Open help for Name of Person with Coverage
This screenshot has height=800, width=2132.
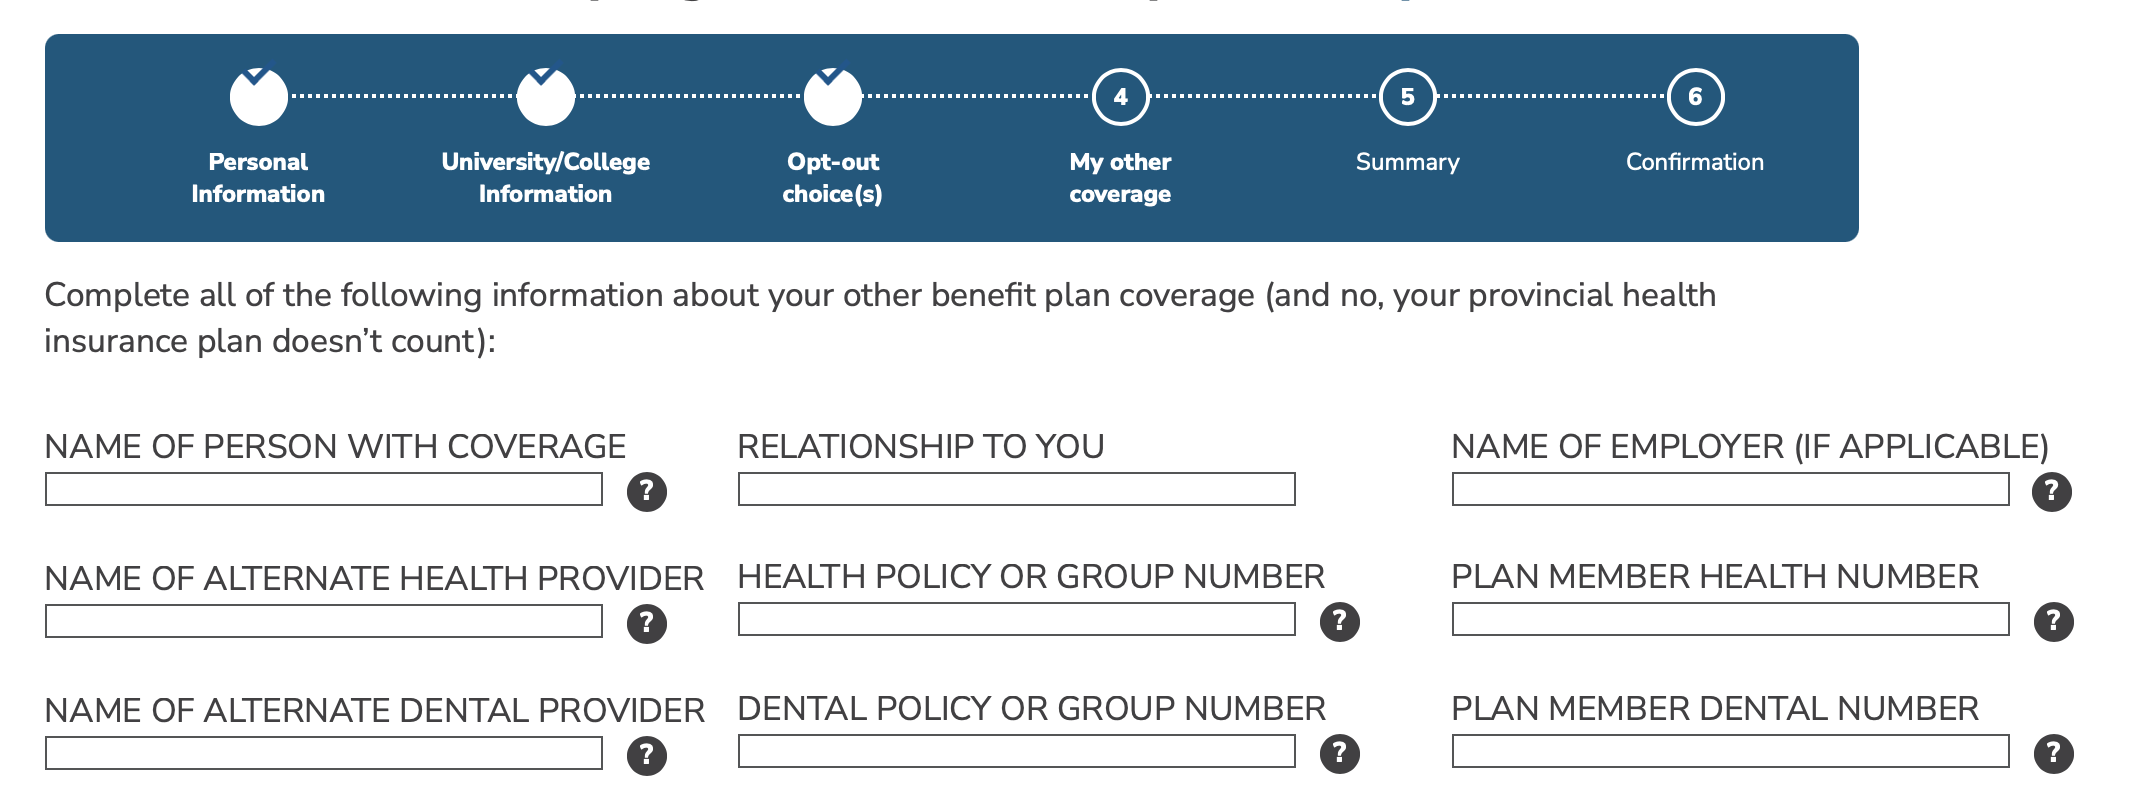click(x=647, y=491)
